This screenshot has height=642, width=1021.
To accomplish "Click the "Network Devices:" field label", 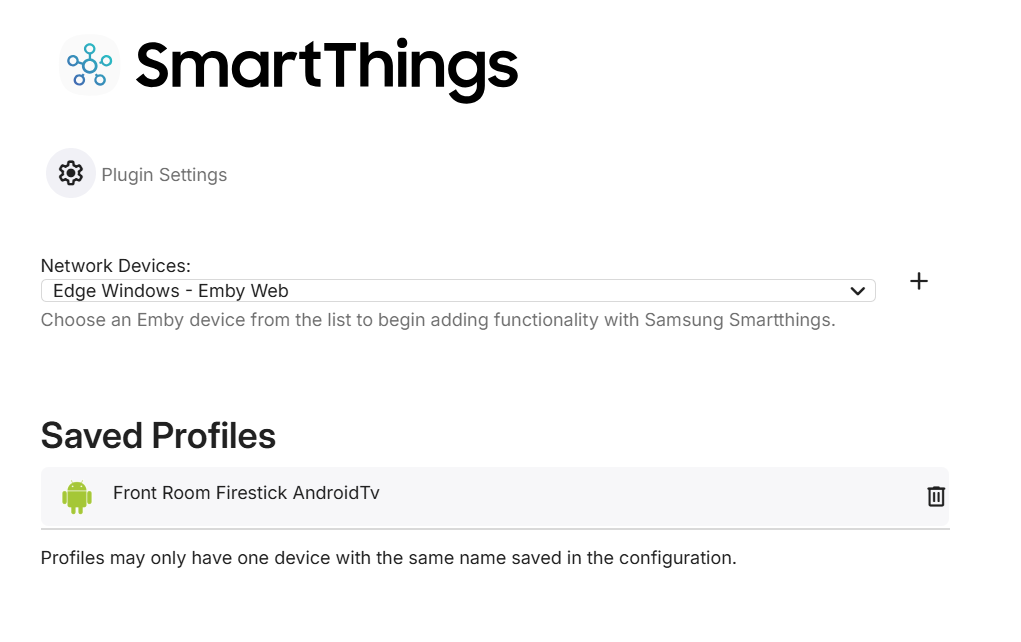I will tap(115, 266).
